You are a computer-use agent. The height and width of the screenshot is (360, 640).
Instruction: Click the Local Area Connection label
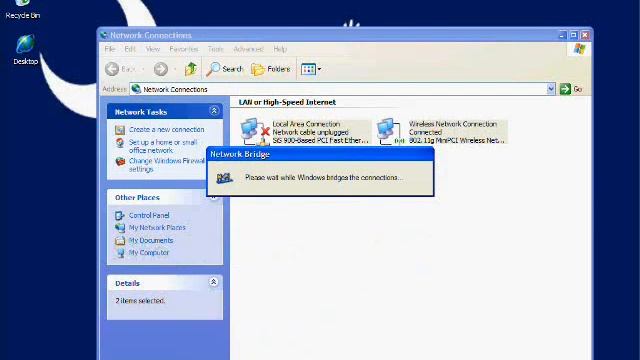tap(306, 124)
